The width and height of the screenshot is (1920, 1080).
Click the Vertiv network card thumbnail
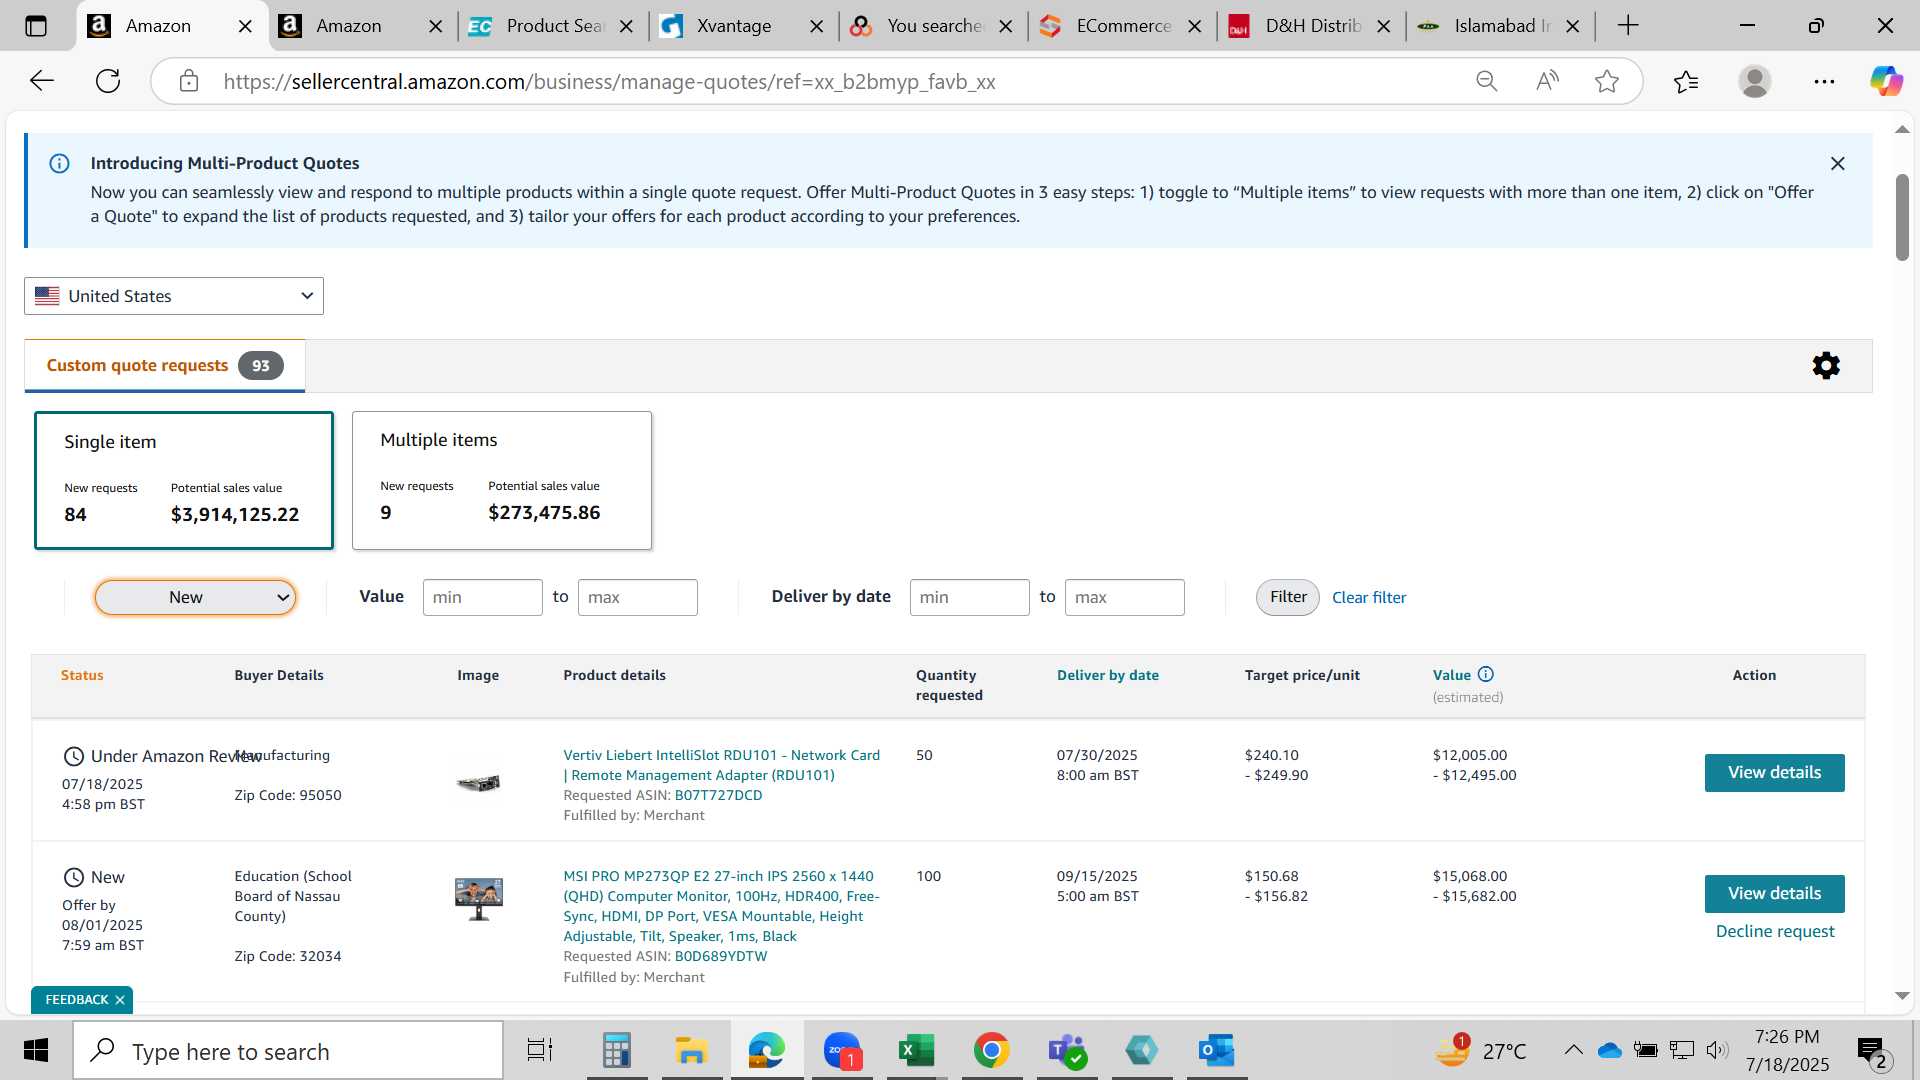(x=479, y=783)
